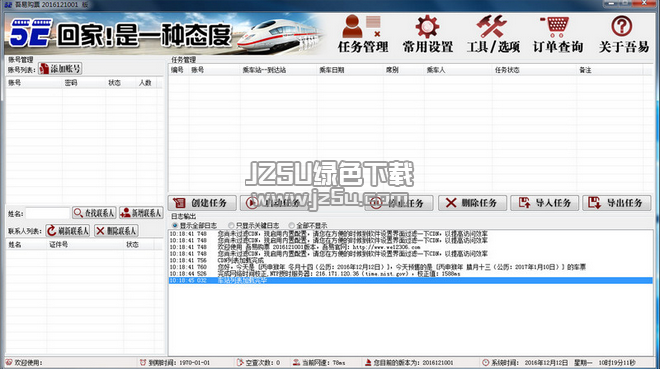The image size is (660, 369).
Task: Click 删除联系人 delete button
Action: click(x=116, y=231)
